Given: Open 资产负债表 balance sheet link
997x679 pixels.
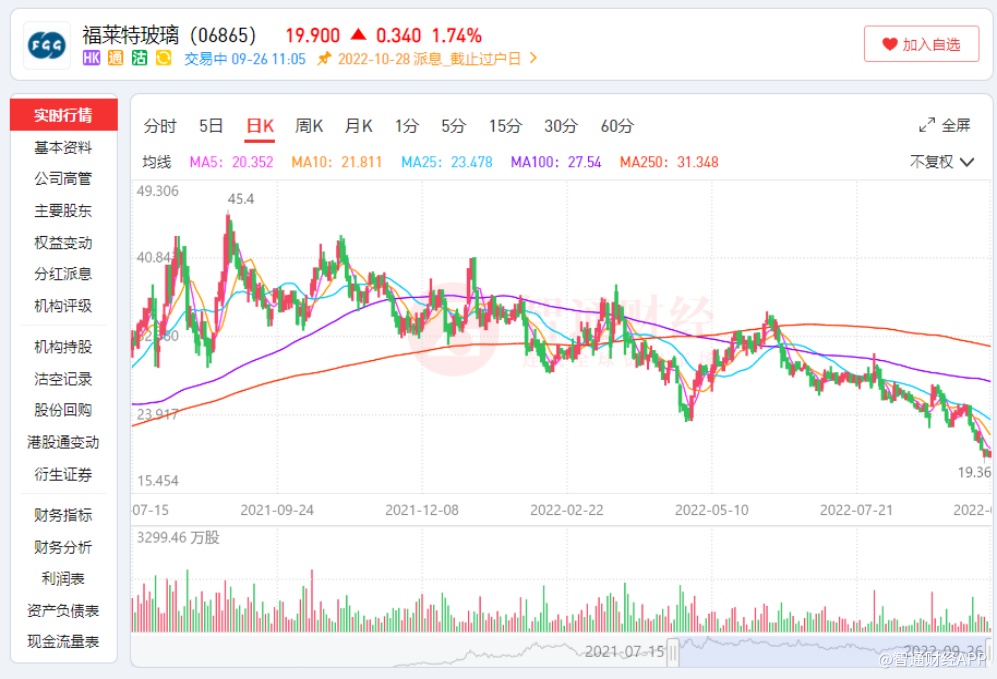Looking at the screenshot, I should coord(63,610).
